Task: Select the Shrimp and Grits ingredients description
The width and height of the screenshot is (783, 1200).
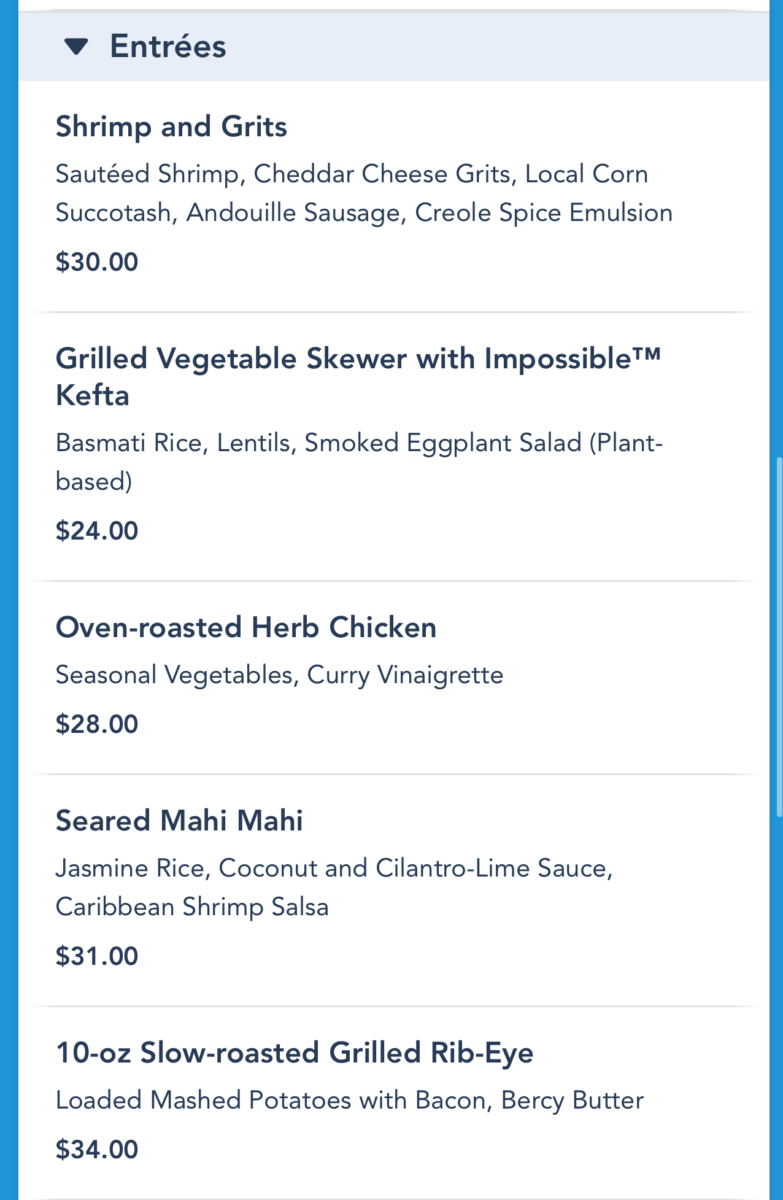Action: [x=364, y=193]
